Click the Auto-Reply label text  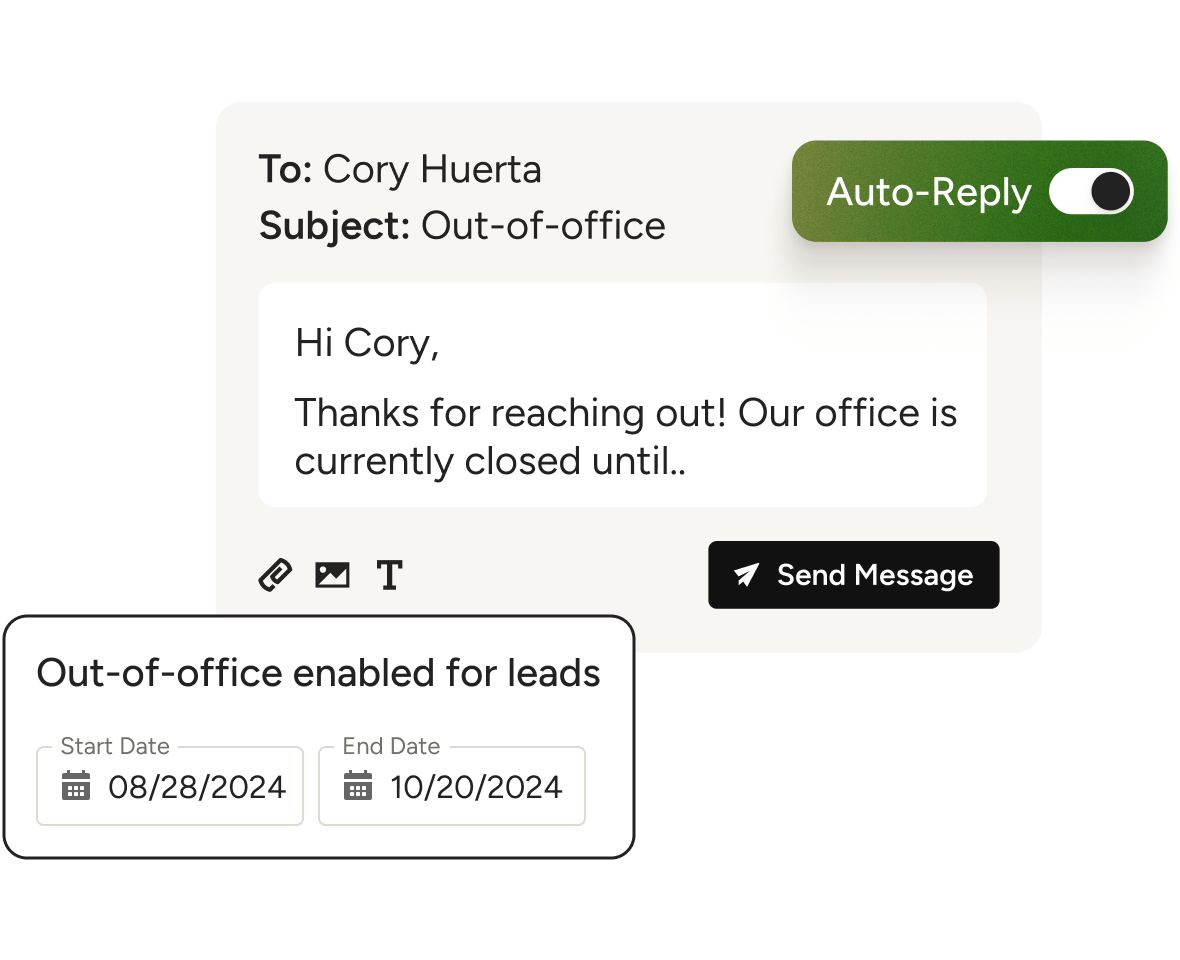928,192
